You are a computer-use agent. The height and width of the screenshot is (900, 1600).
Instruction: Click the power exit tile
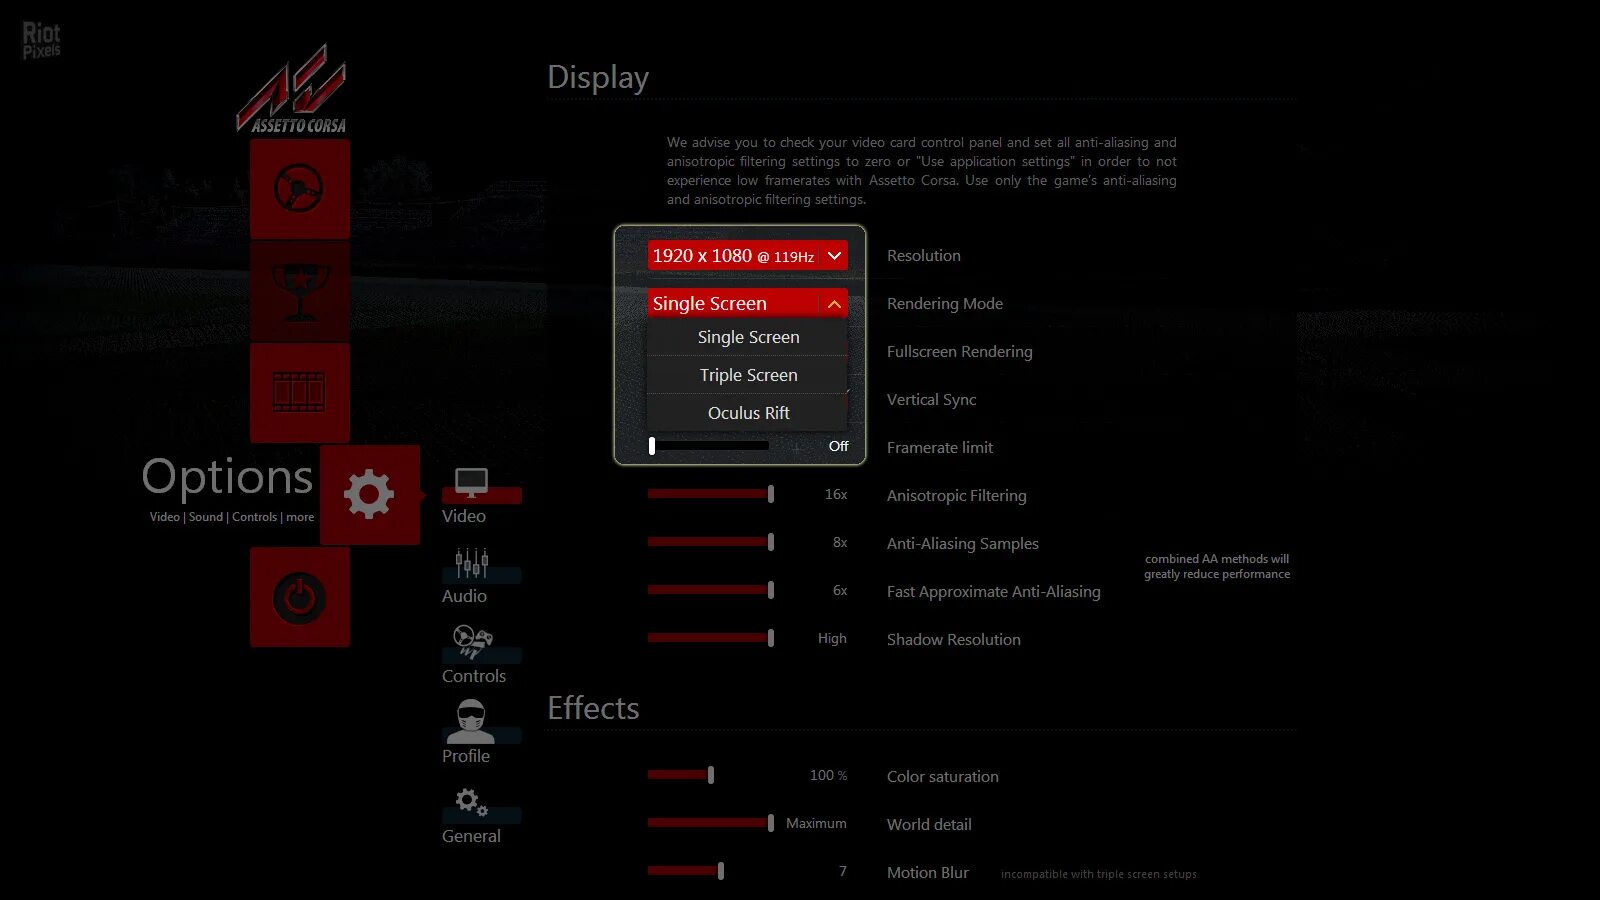click(300, 597)
